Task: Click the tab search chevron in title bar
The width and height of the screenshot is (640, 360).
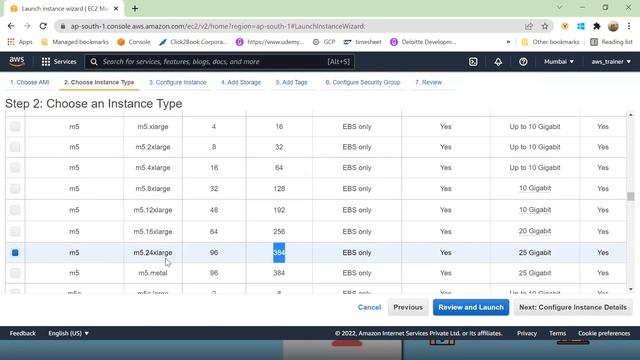Action: (560, 8)
